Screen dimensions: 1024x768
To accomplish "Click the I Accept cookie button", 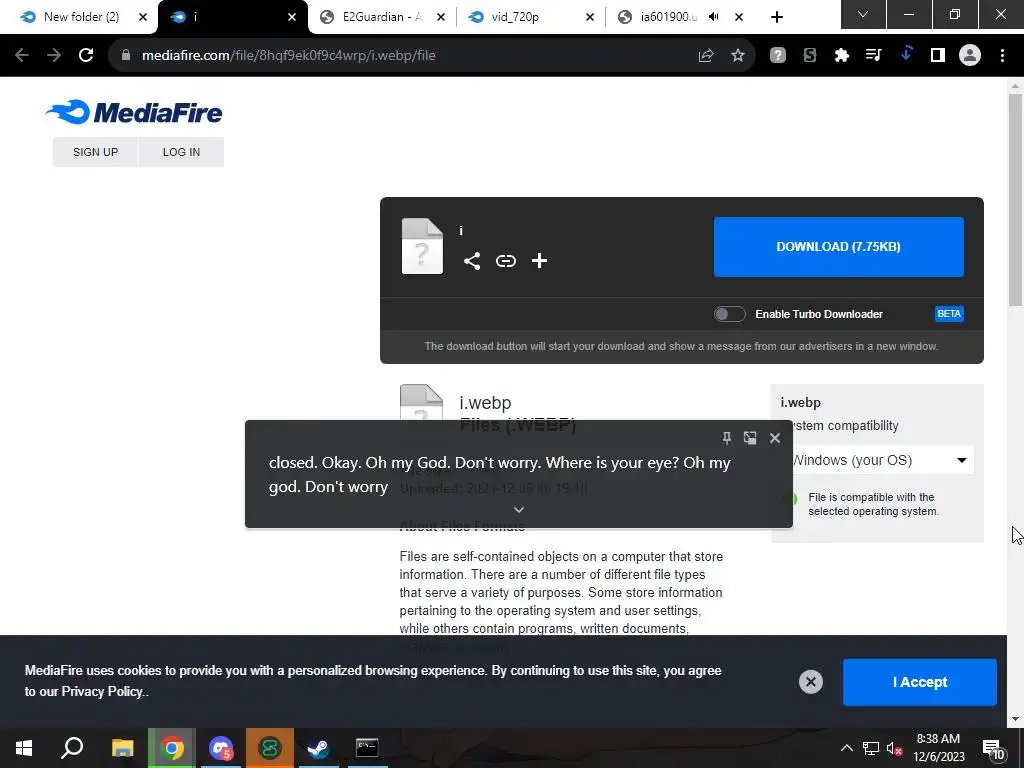I will coord(920,682).
